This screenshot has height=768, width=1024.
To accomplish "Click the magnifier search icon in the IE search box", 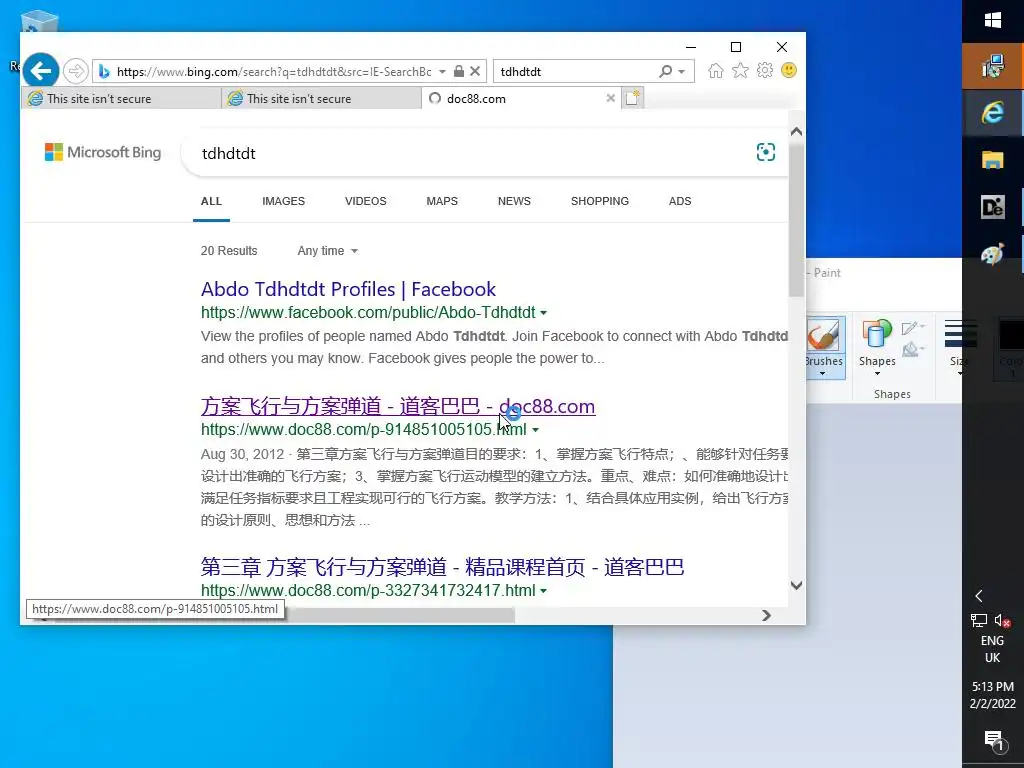I will coord(665,71).
